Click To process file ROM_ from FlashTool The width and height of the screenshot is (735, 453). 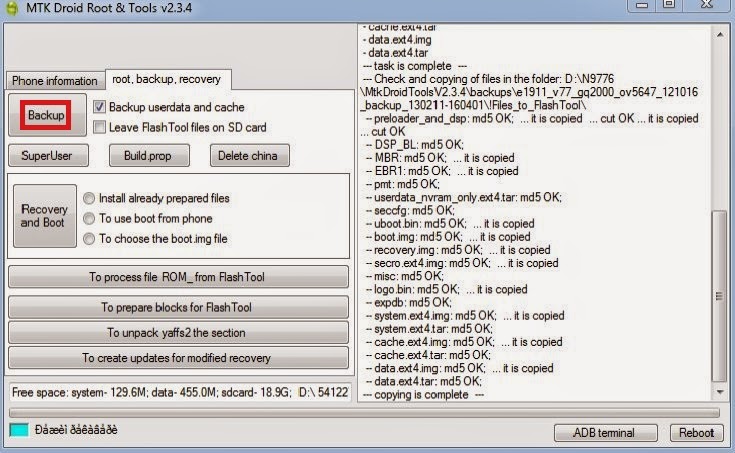point(178,277)
